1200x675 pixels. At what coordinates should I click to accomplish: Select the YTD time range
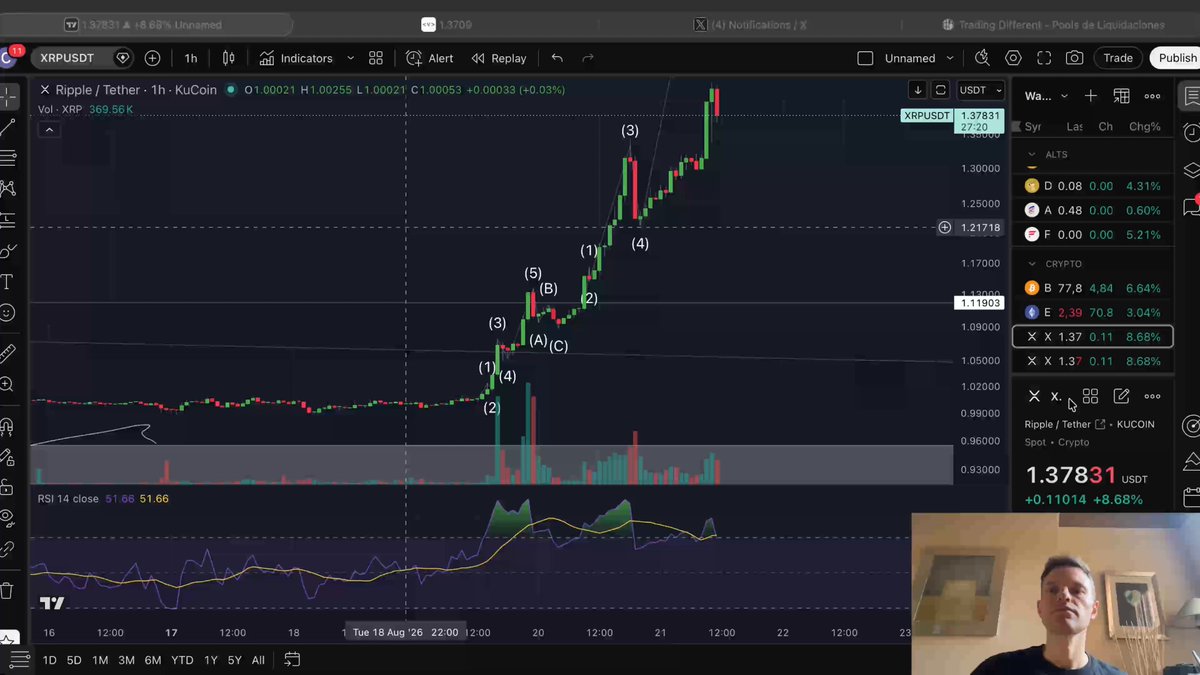tap(182, 660)
